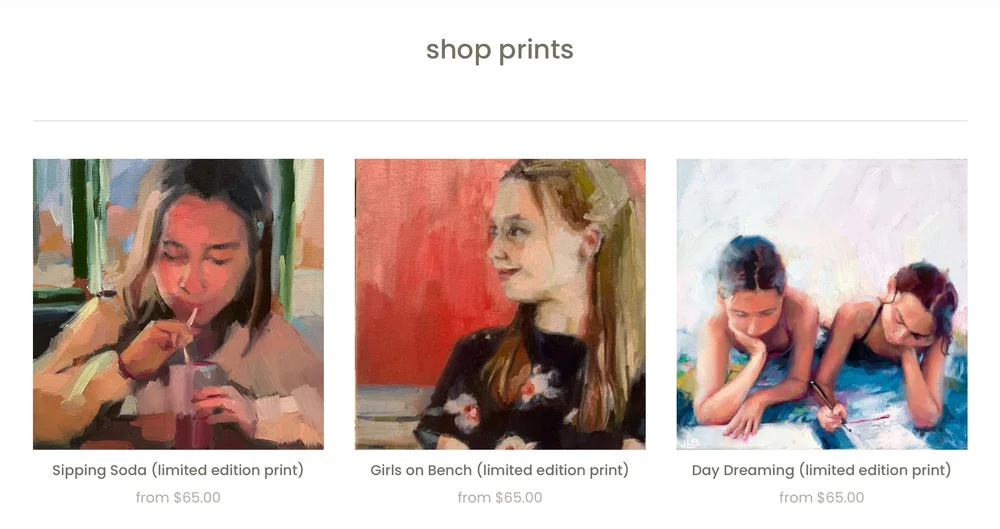1000x529 pixels.
Task: Click the red wall background in Girls on Bench
Action: (x=421, y=268)
